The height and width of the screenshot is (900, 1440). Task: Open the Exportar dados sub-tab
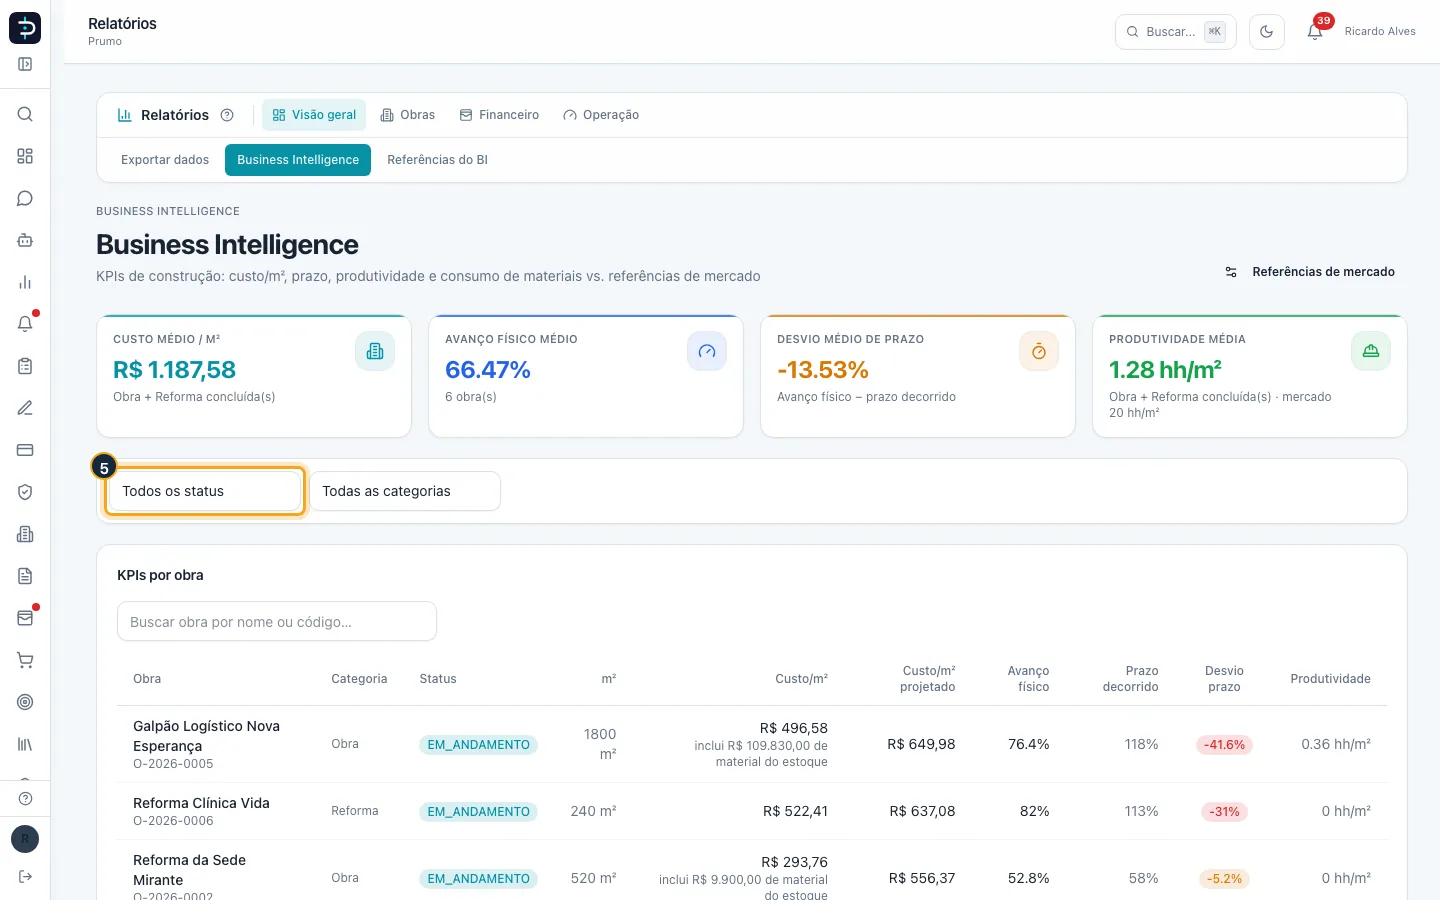165,160
